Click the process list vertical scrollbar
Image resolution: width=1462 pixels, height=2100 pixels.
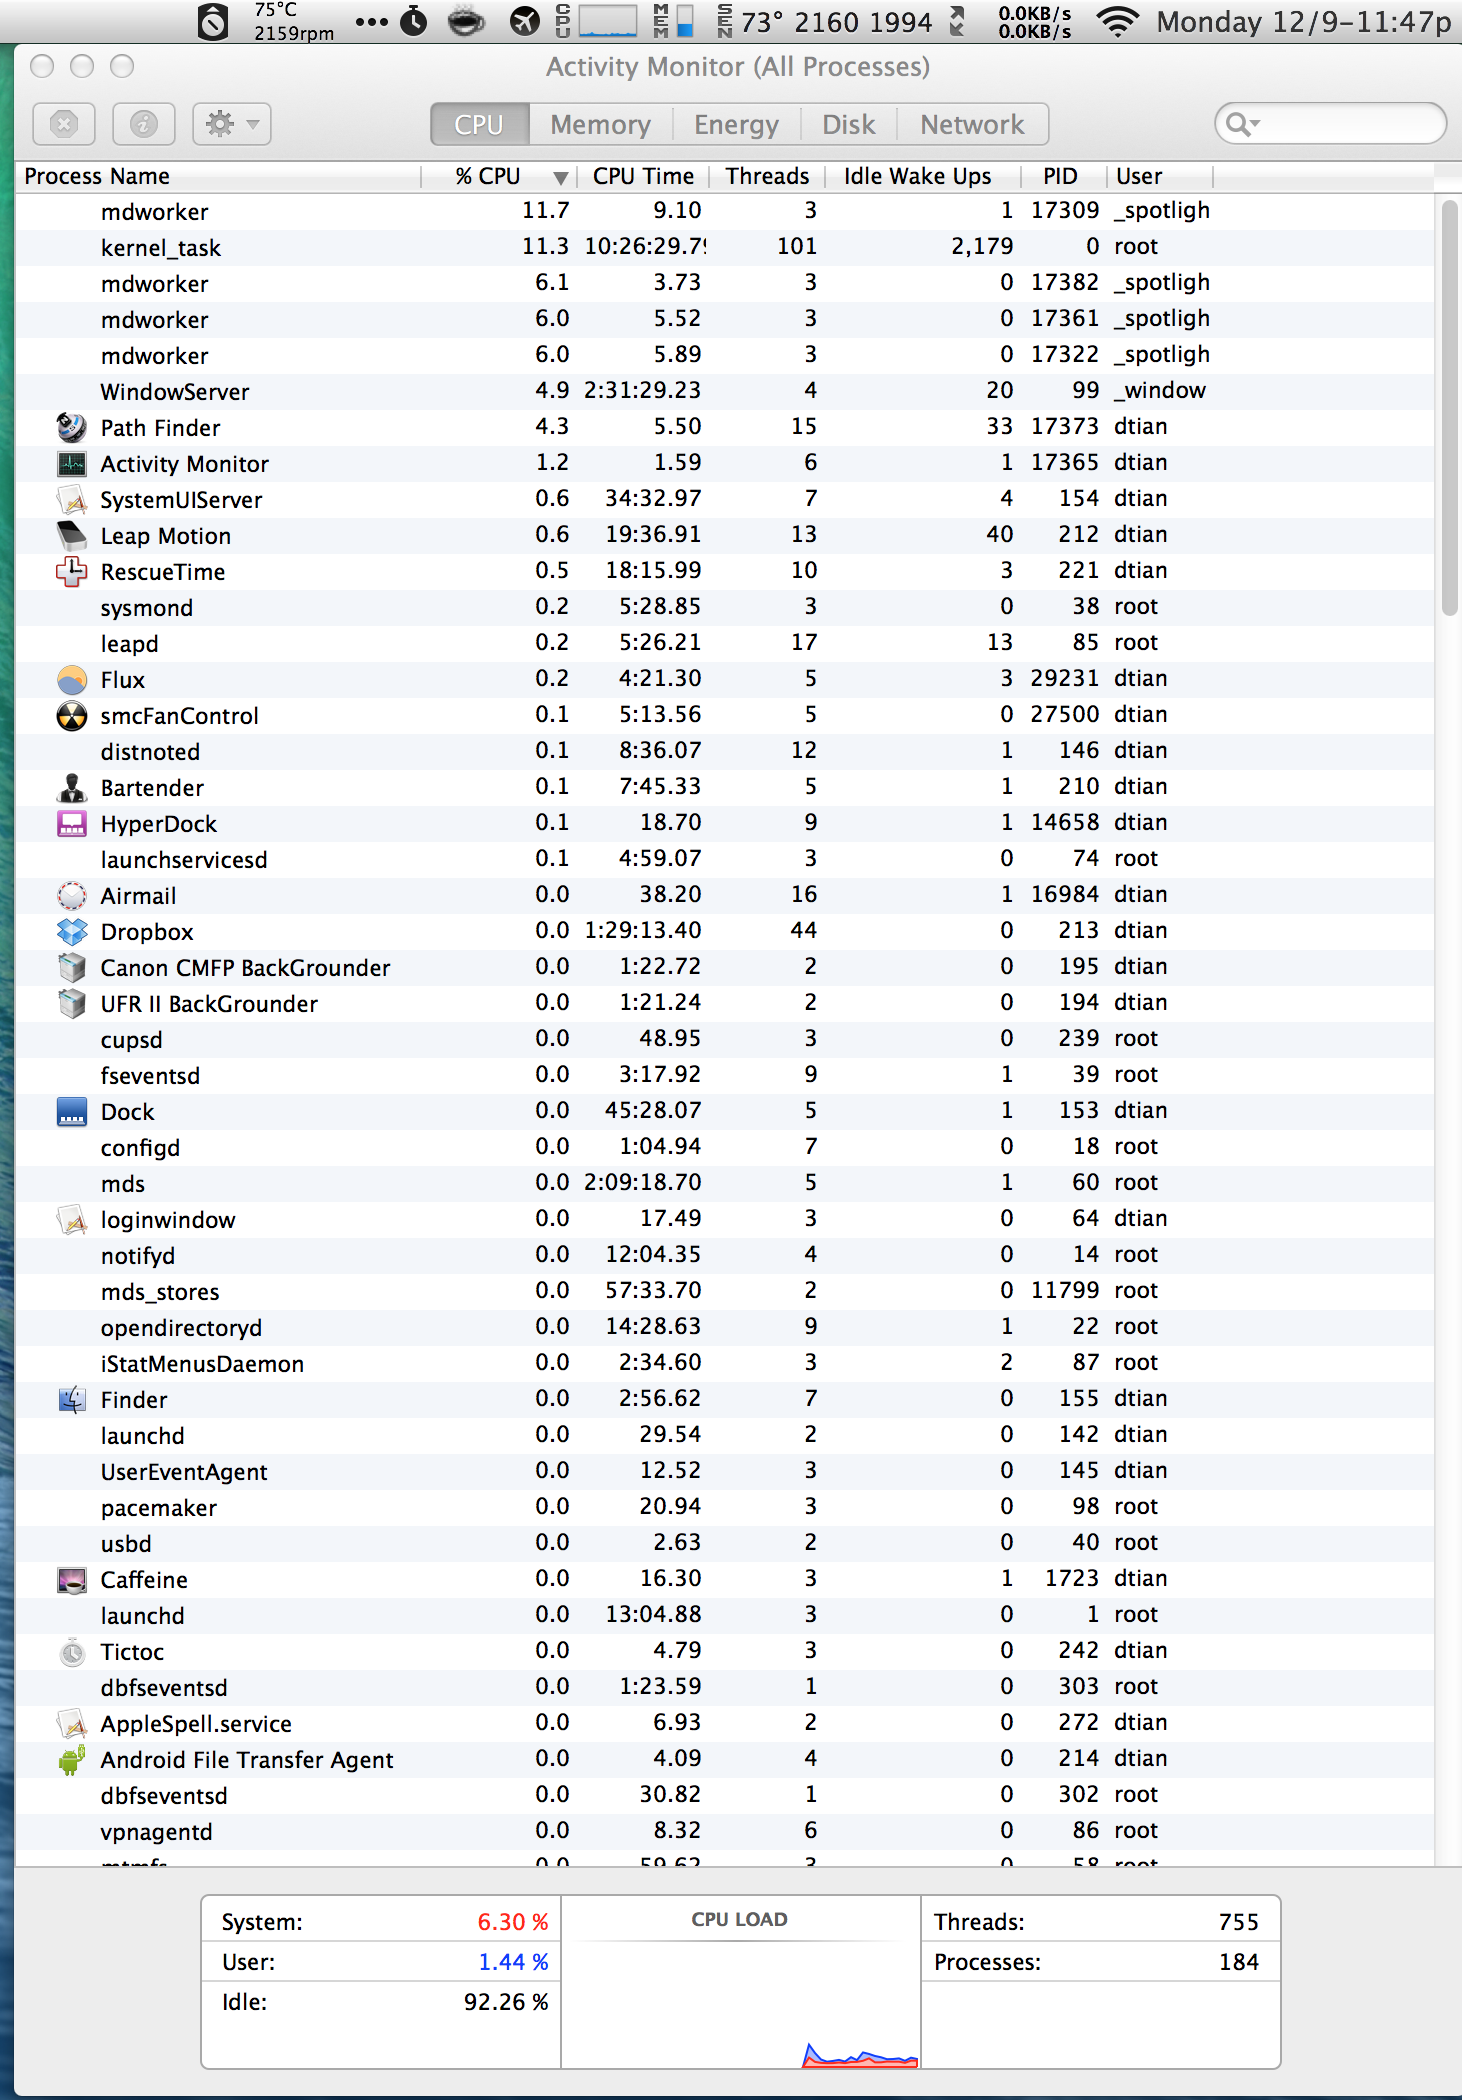point(1449,408)
